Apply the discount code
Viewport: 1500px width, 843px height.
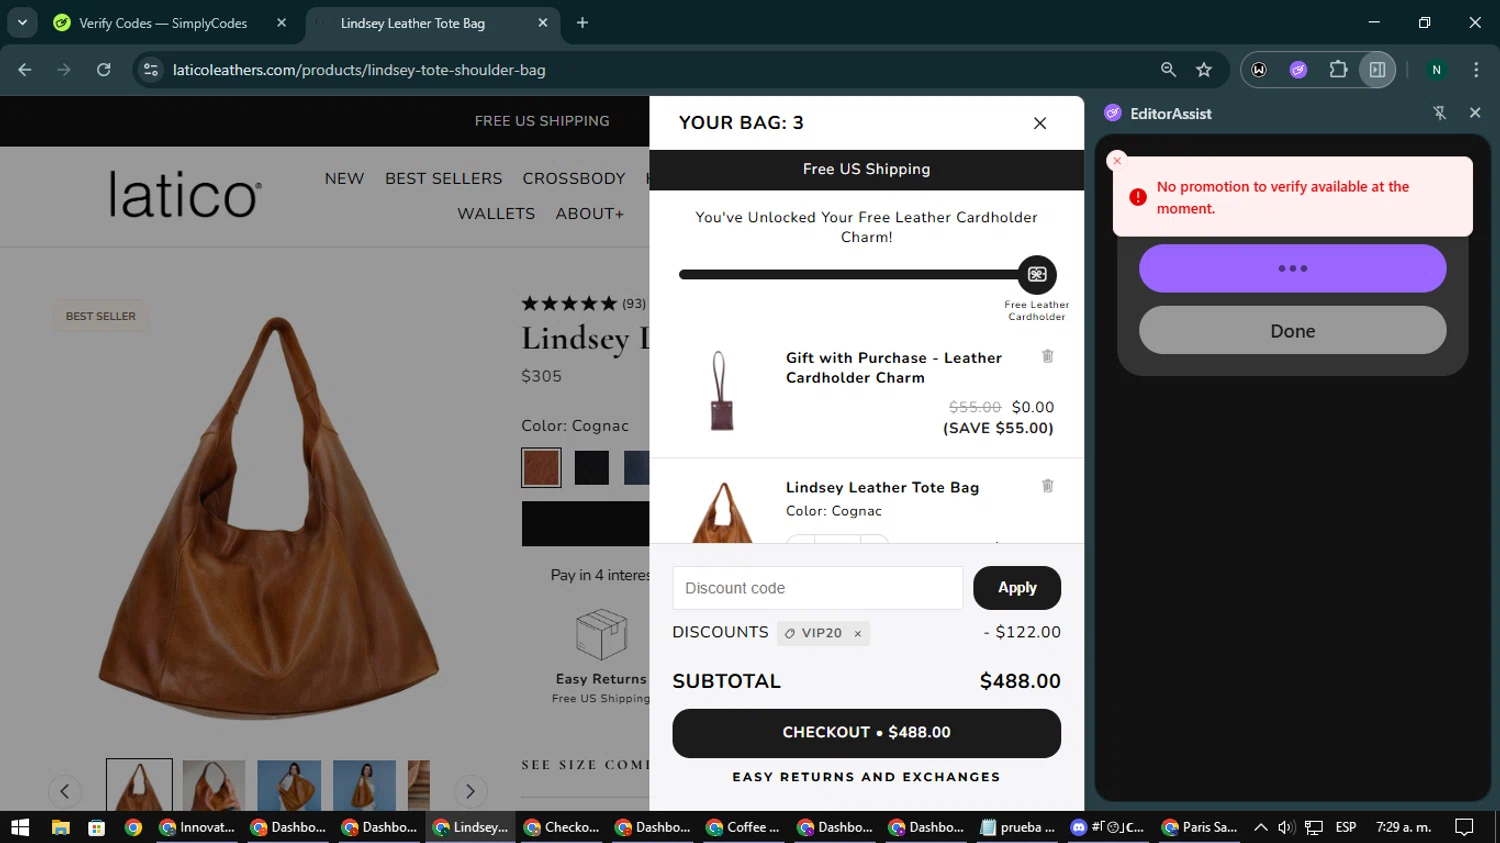click(x=1017, y=588)
